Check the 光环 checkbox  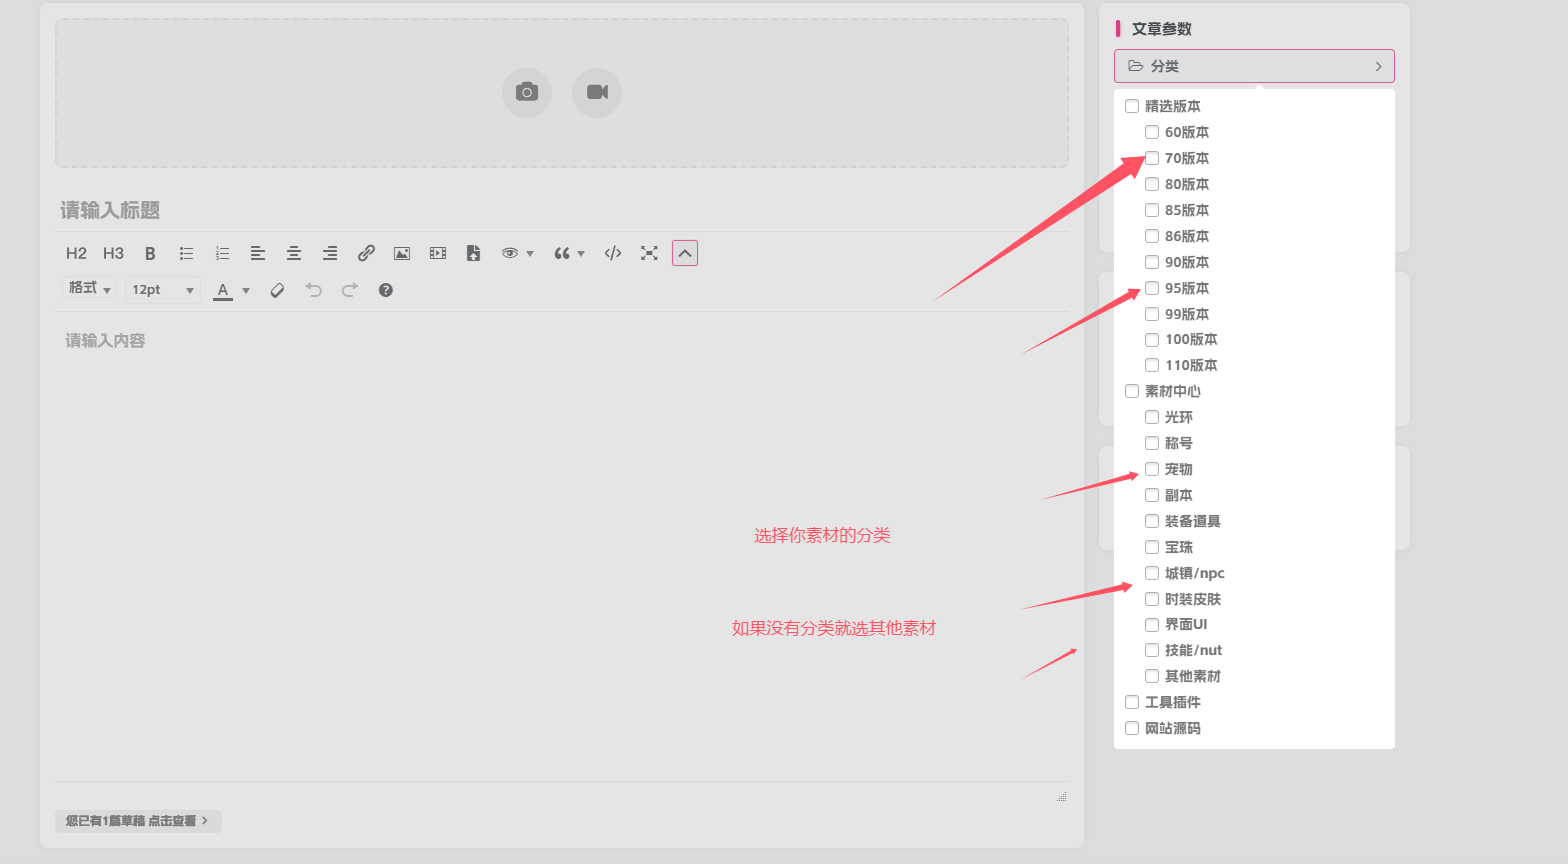coord(1152,417)
